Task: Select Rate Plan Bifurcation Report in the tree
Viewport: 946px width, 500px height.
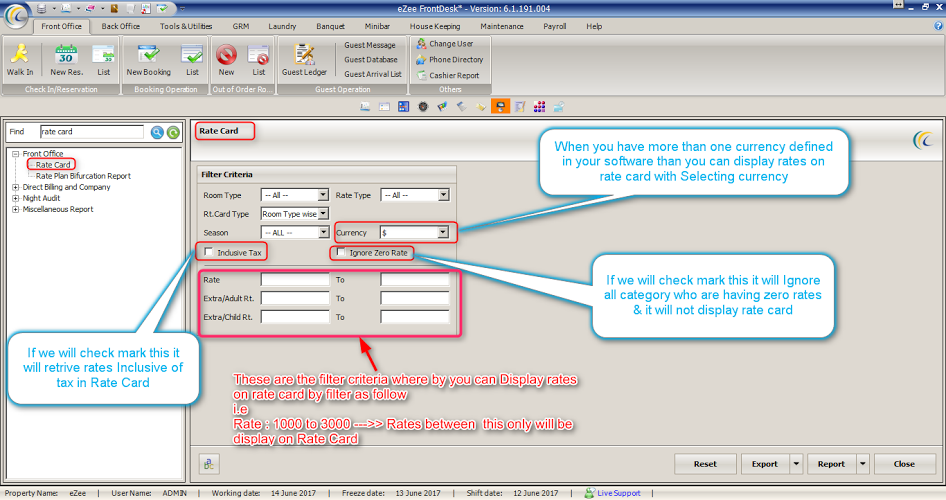Action: pos(83,176)
